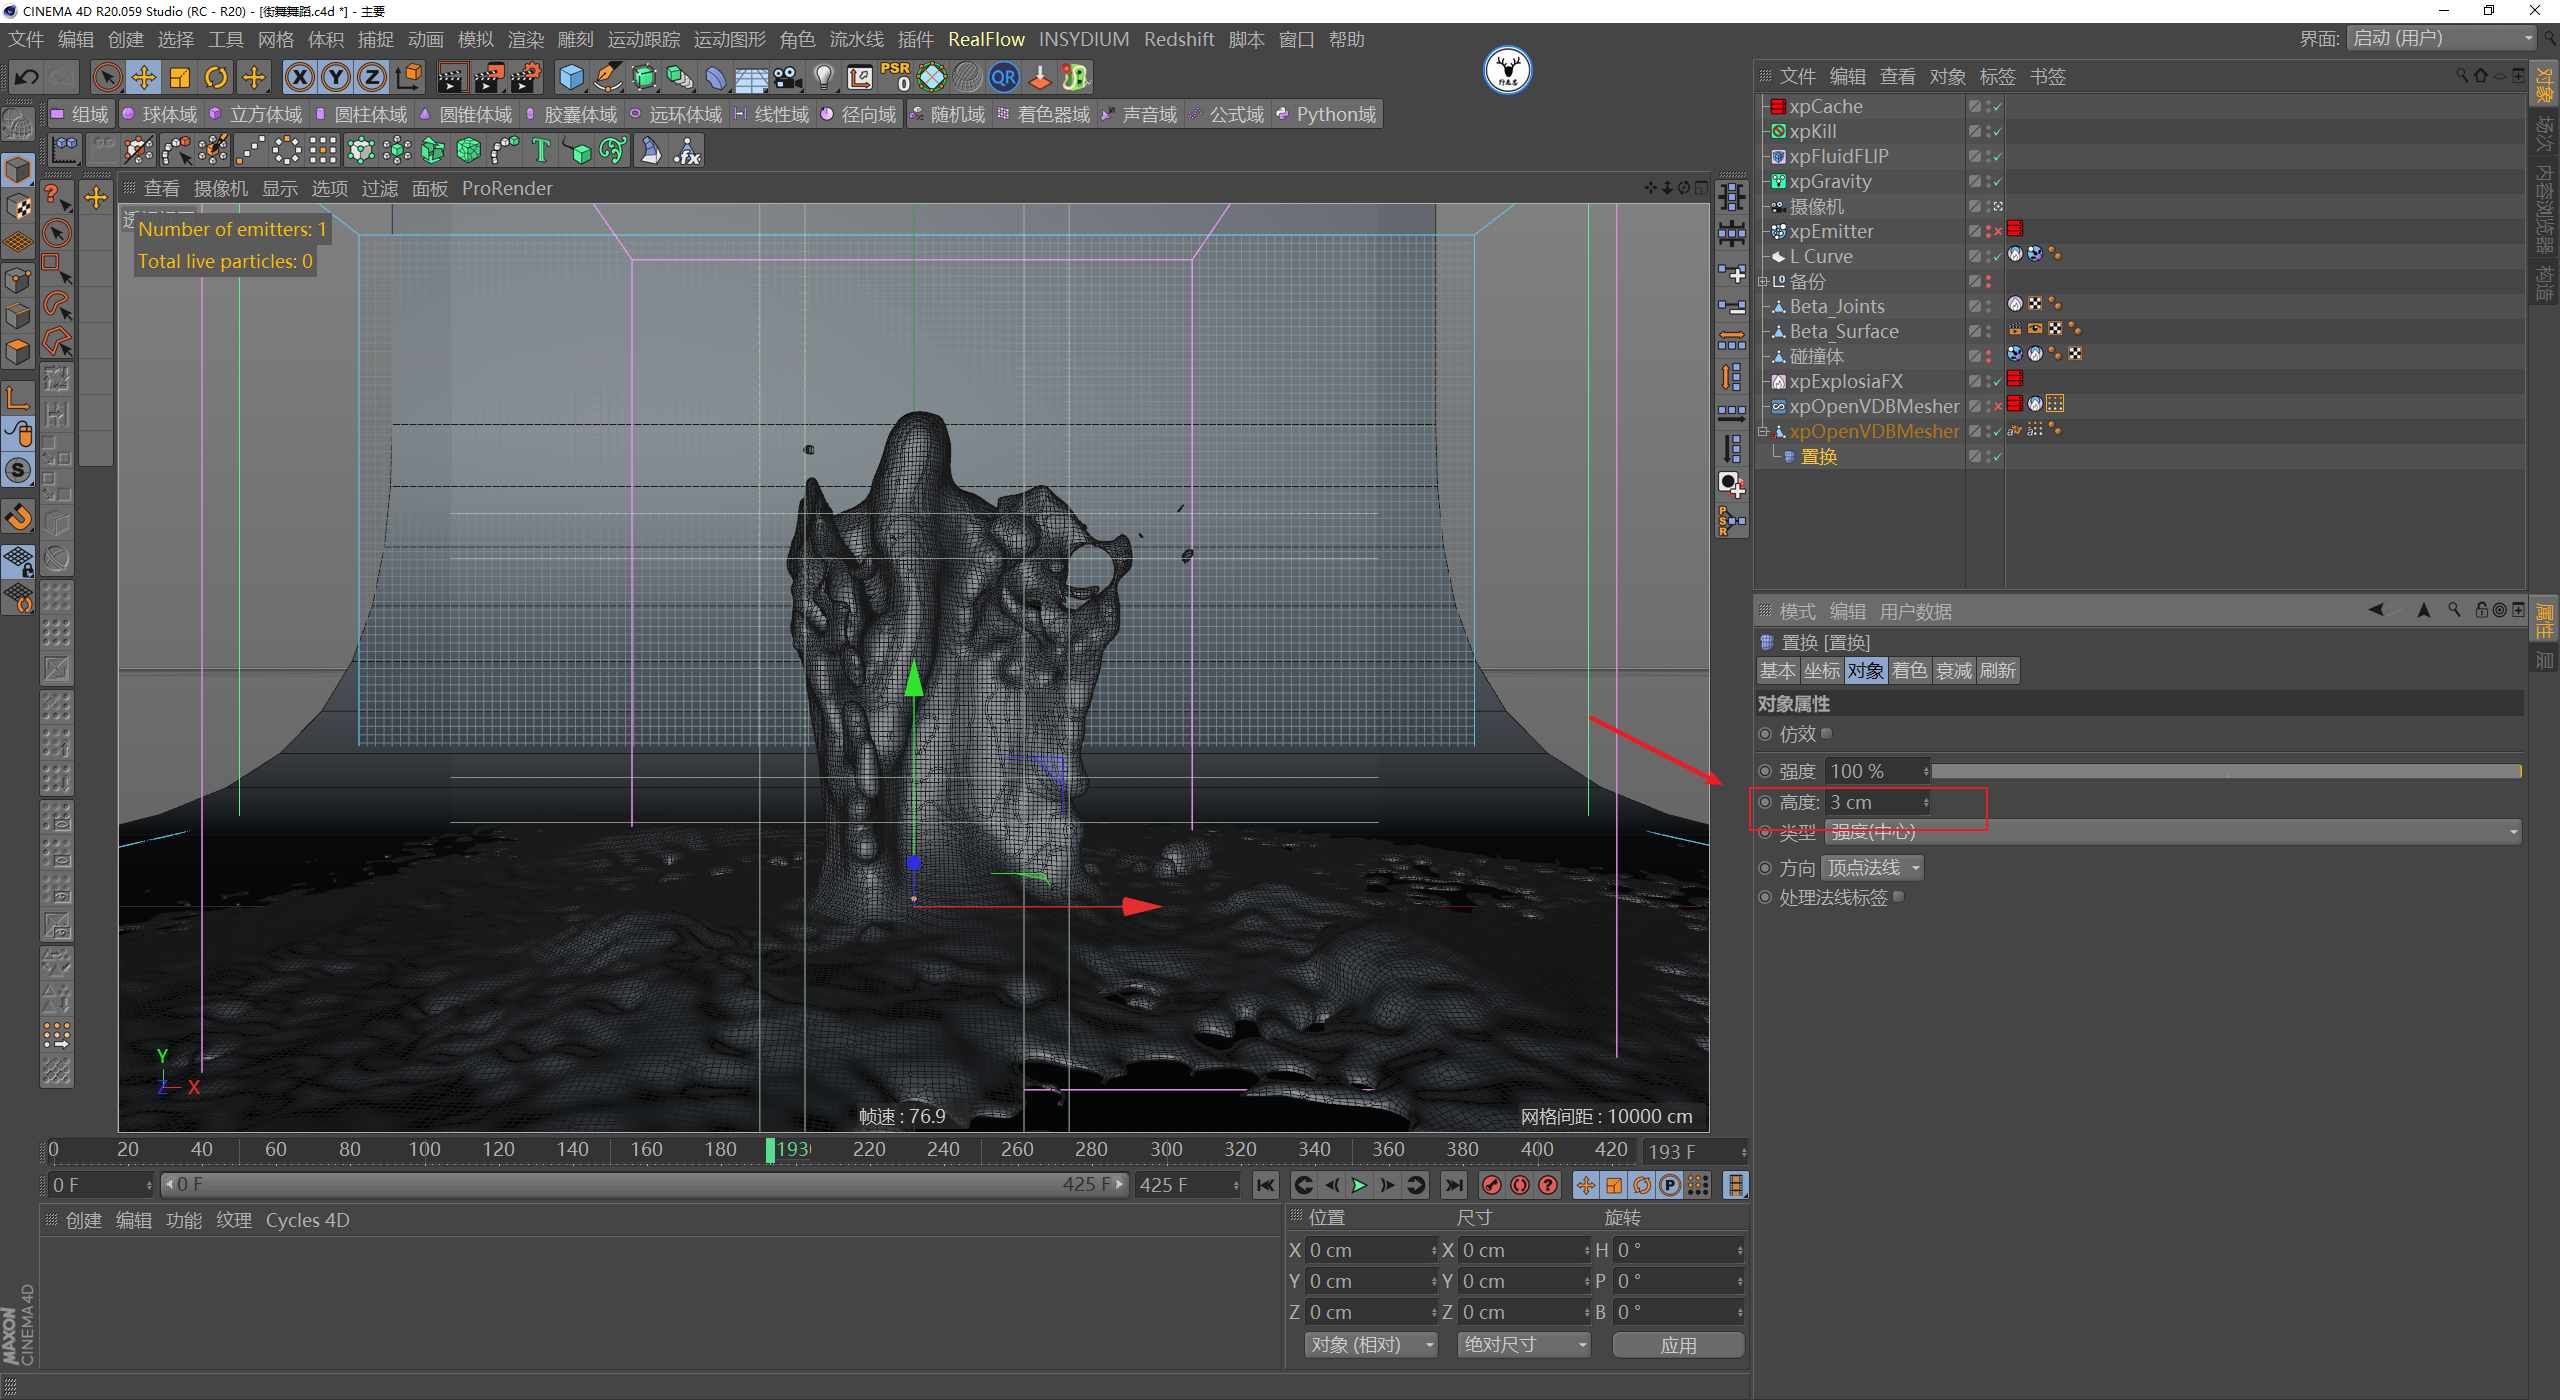This screenshot has width=2560, height=1400.
Task: Click the cube primitive object icon
Action: (x=571, y=77)
